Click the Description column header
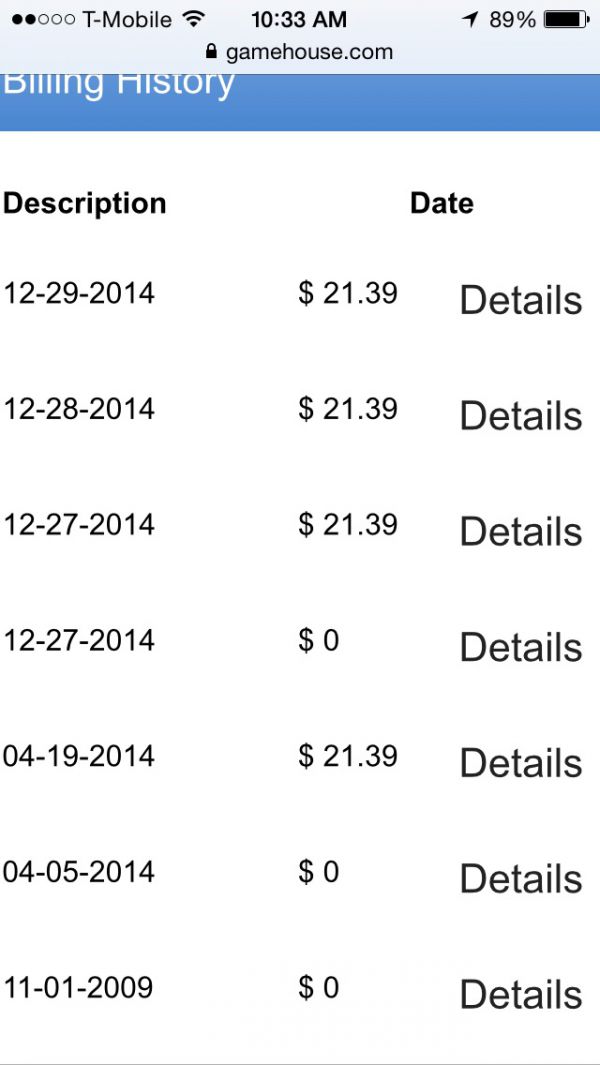 (85, 204)
